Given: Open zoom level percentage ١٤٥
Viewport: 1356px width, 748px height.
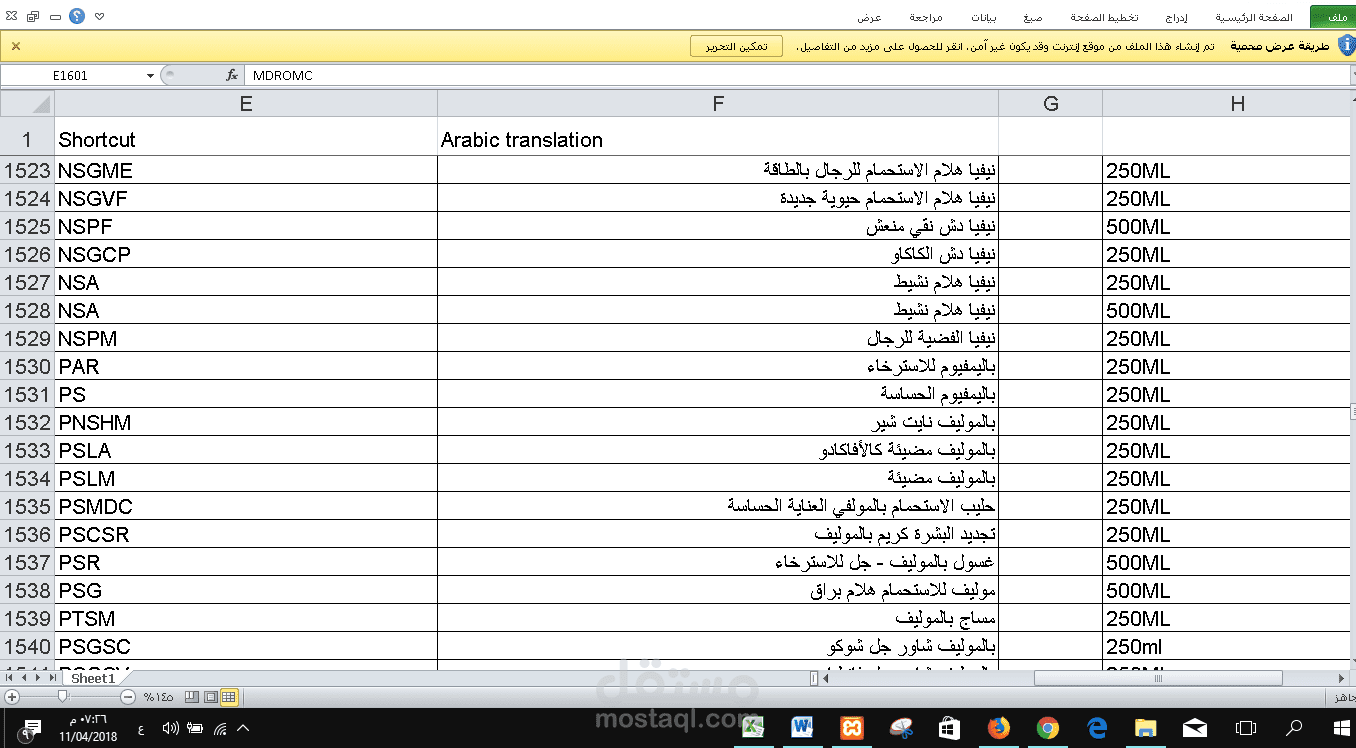Looking at the screenshot, I should (x=158, y=697).
